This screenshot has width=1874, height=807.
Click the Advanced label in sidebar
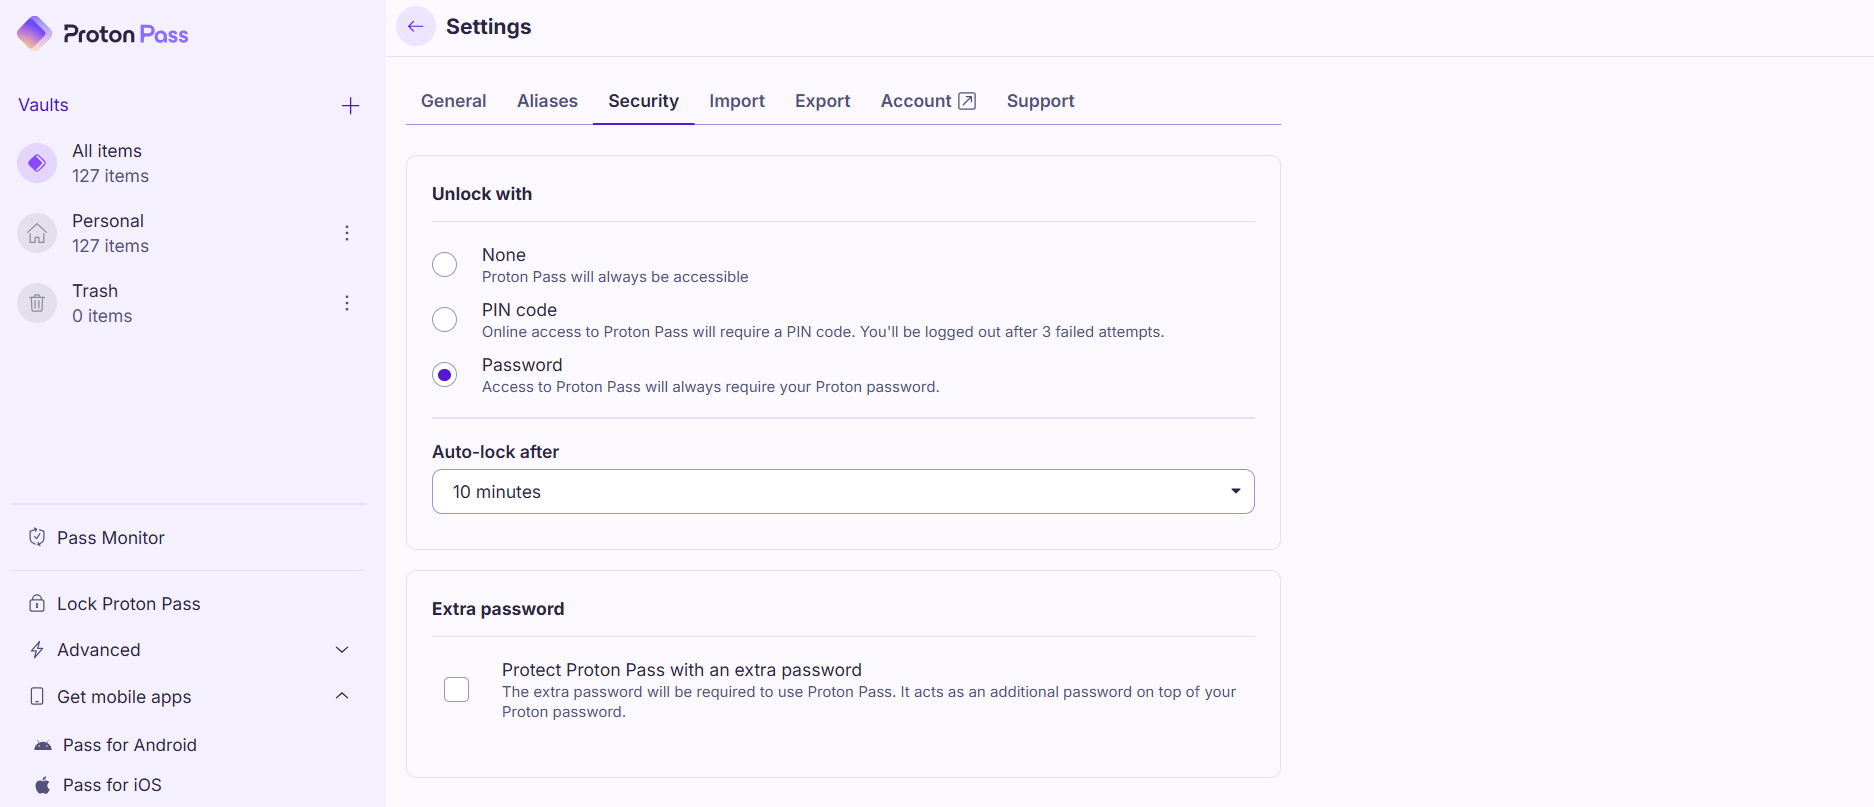(x=99, y=650)
